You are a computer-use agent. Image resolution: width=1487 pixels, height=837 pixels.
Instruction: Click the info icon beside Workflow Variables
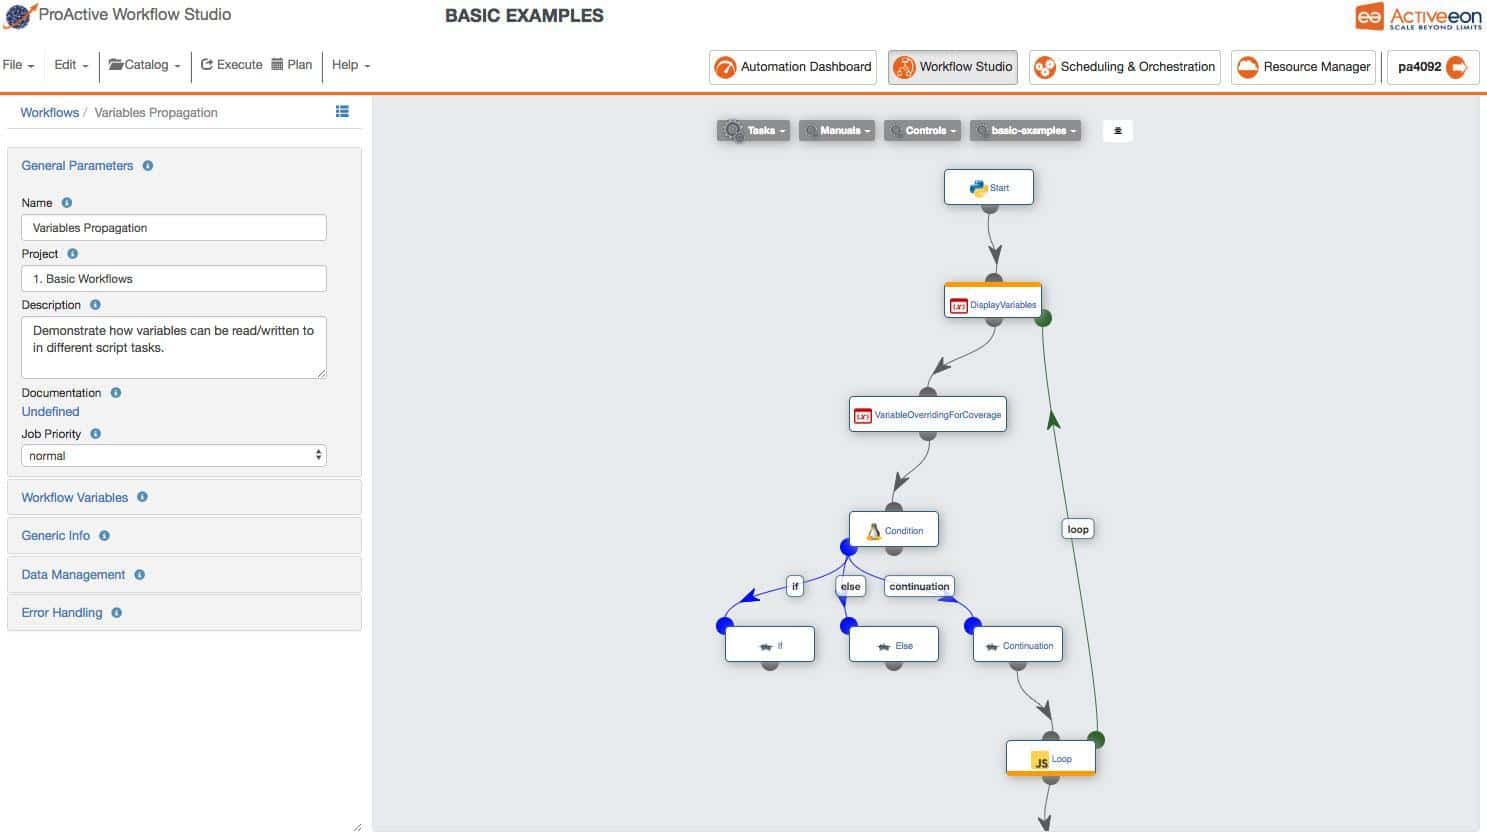click(x=142, y=497)
